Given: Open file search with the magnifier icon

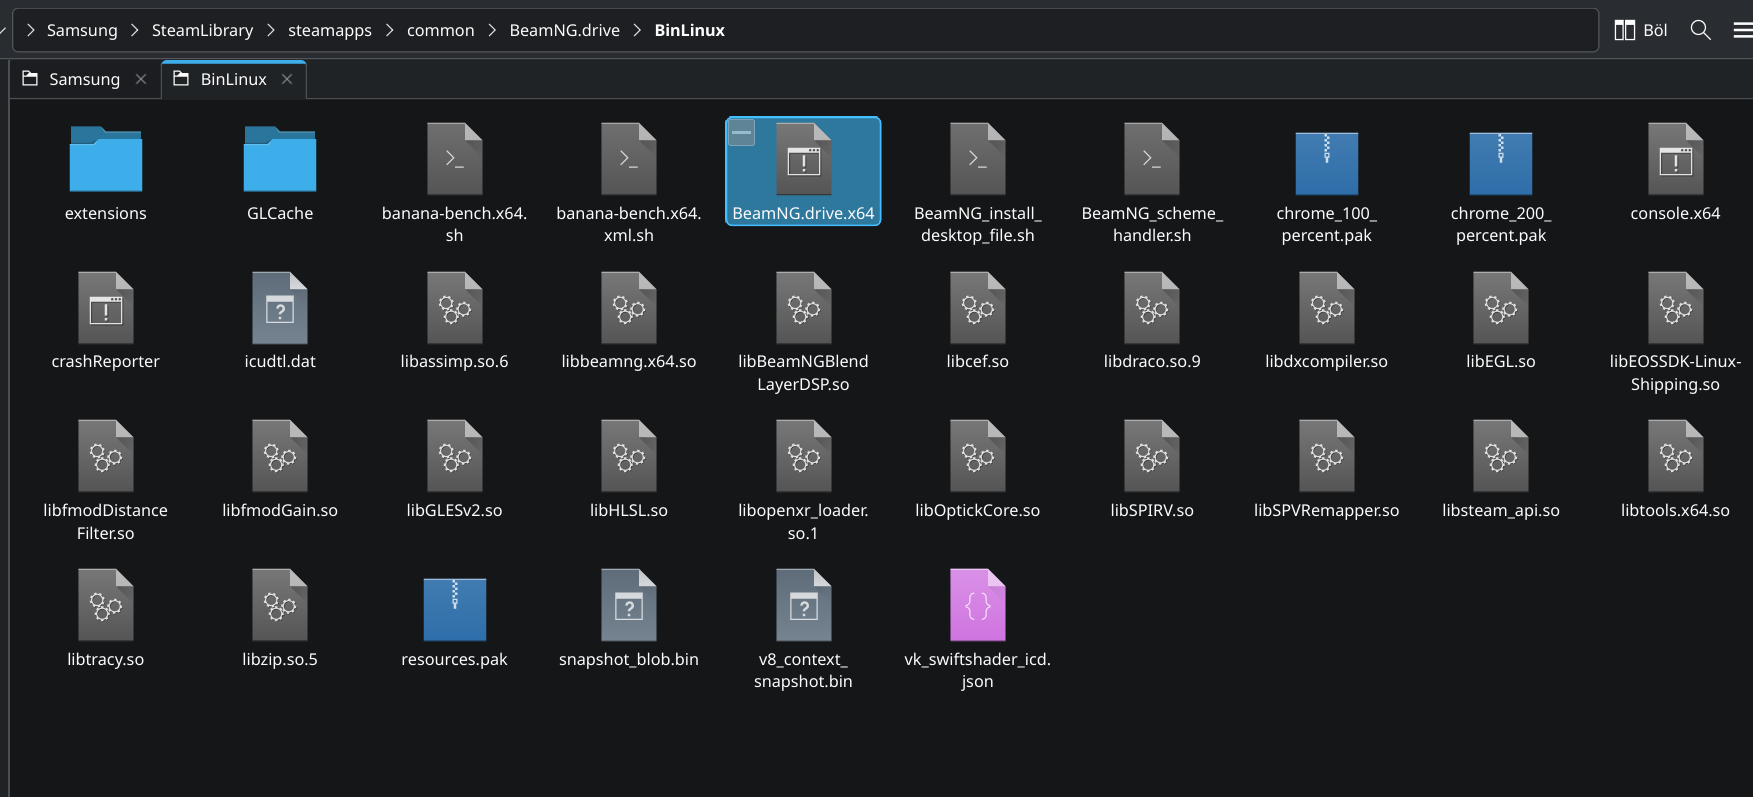Looking at the screenshot, I should (x=1700, y=30).
